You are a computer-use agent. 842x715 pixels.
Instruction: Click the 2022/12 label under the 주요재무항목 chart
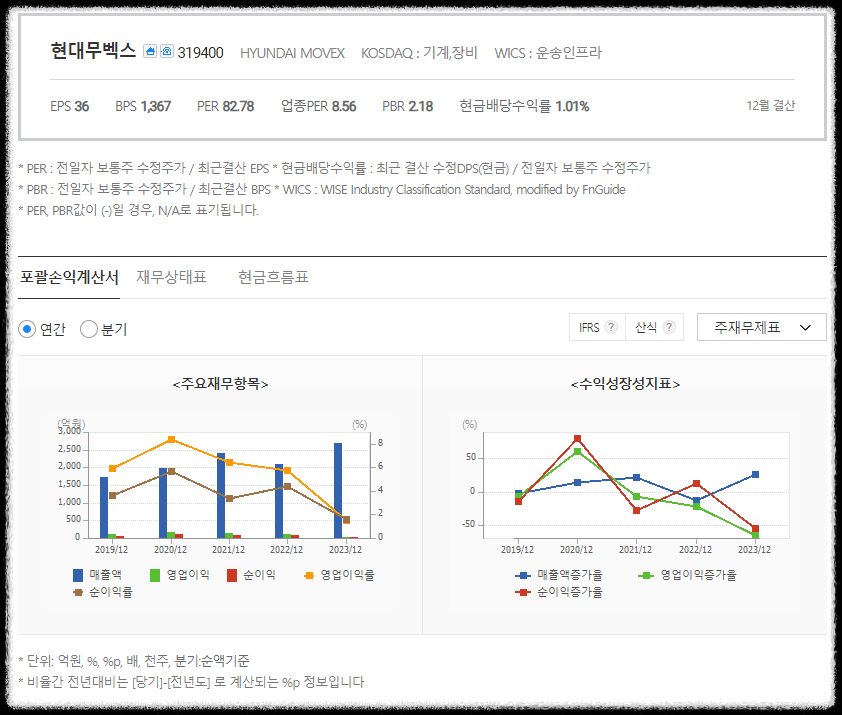click(286, 550)
